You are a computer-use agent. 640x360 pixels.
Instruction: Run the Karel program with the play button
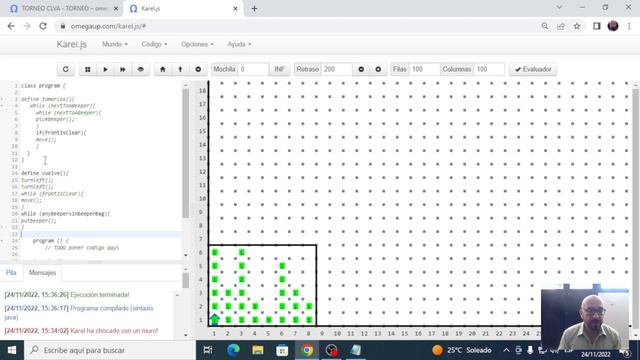point(105,69)
